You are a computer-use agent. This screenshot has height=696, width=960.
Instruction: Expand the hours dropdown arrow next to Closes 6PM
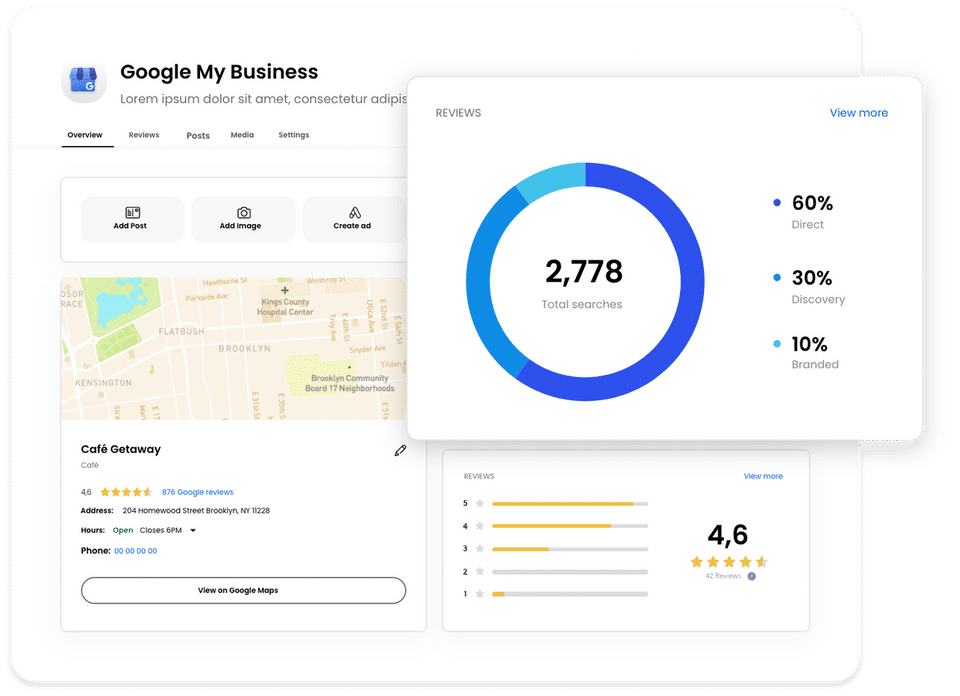[193, 531]
